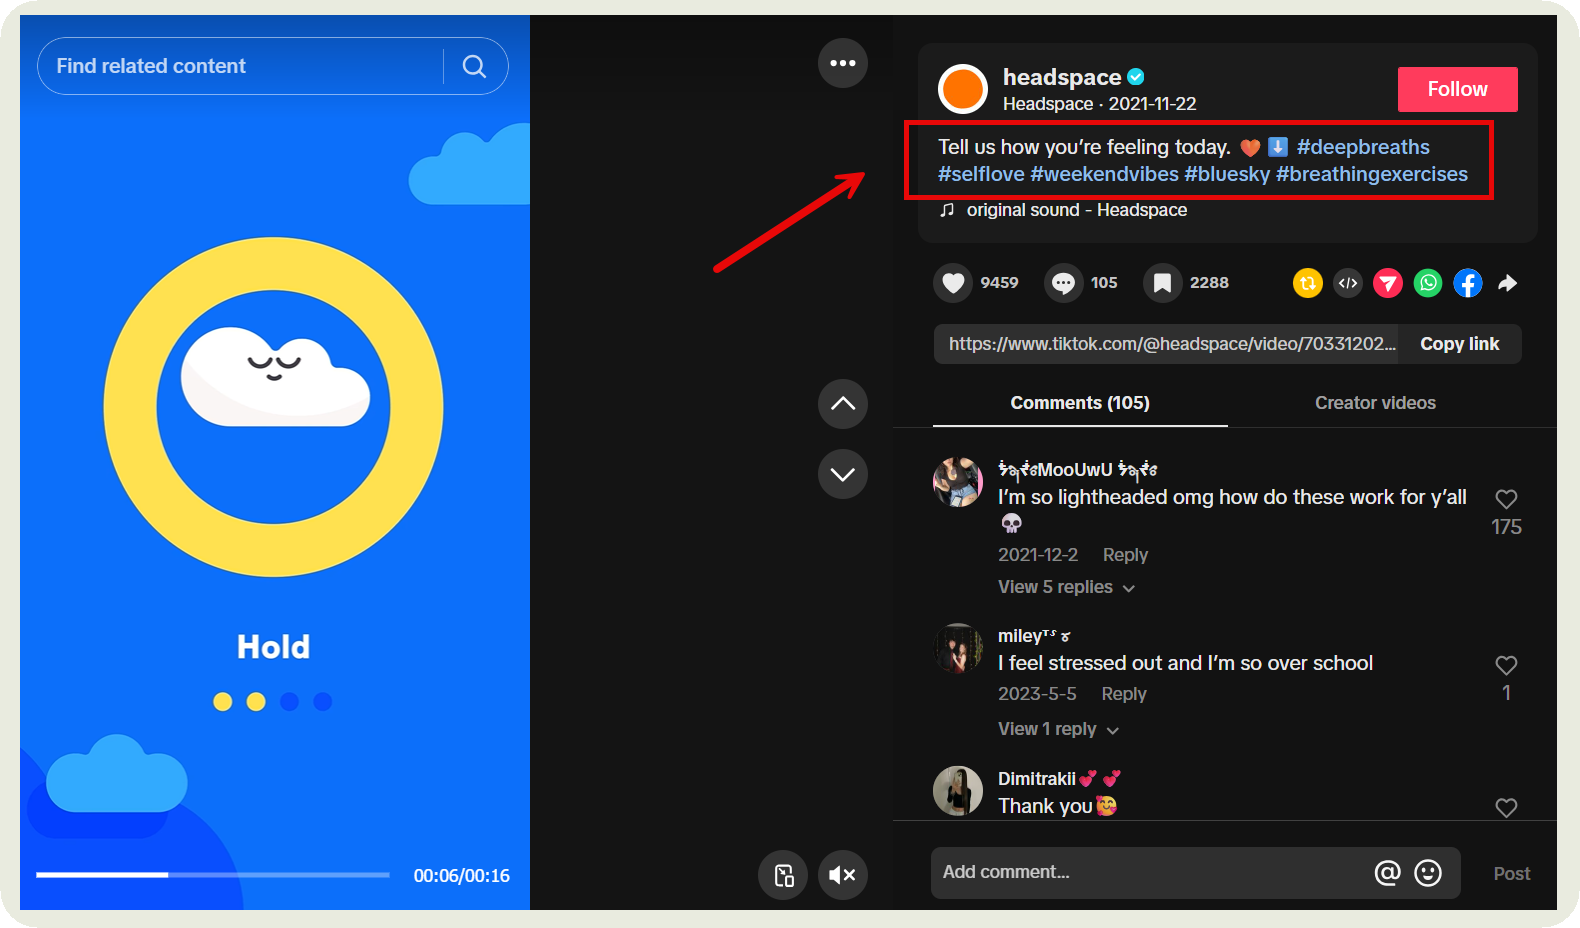Follow the headspace account
Screen dimensions: 1580x928
[x=1457, y=89]
